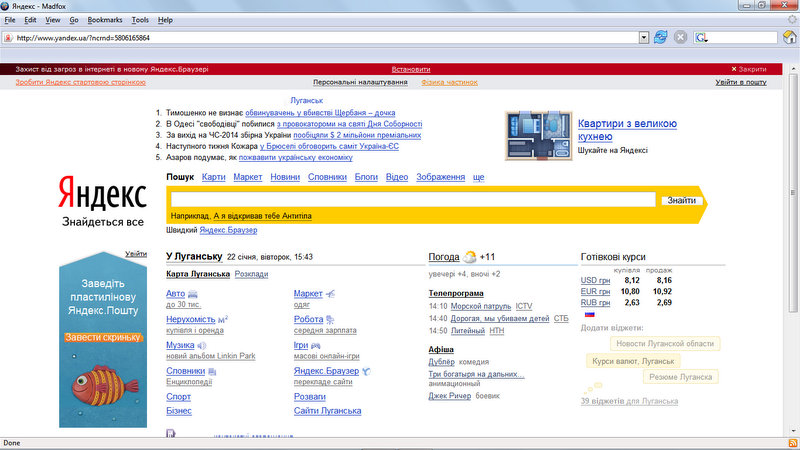Image resolution: width=800 pixels, height=450 pixels.
Task: Click the speaker icon next to Музика
Action: pyautogui.click(x=202, y=345)
